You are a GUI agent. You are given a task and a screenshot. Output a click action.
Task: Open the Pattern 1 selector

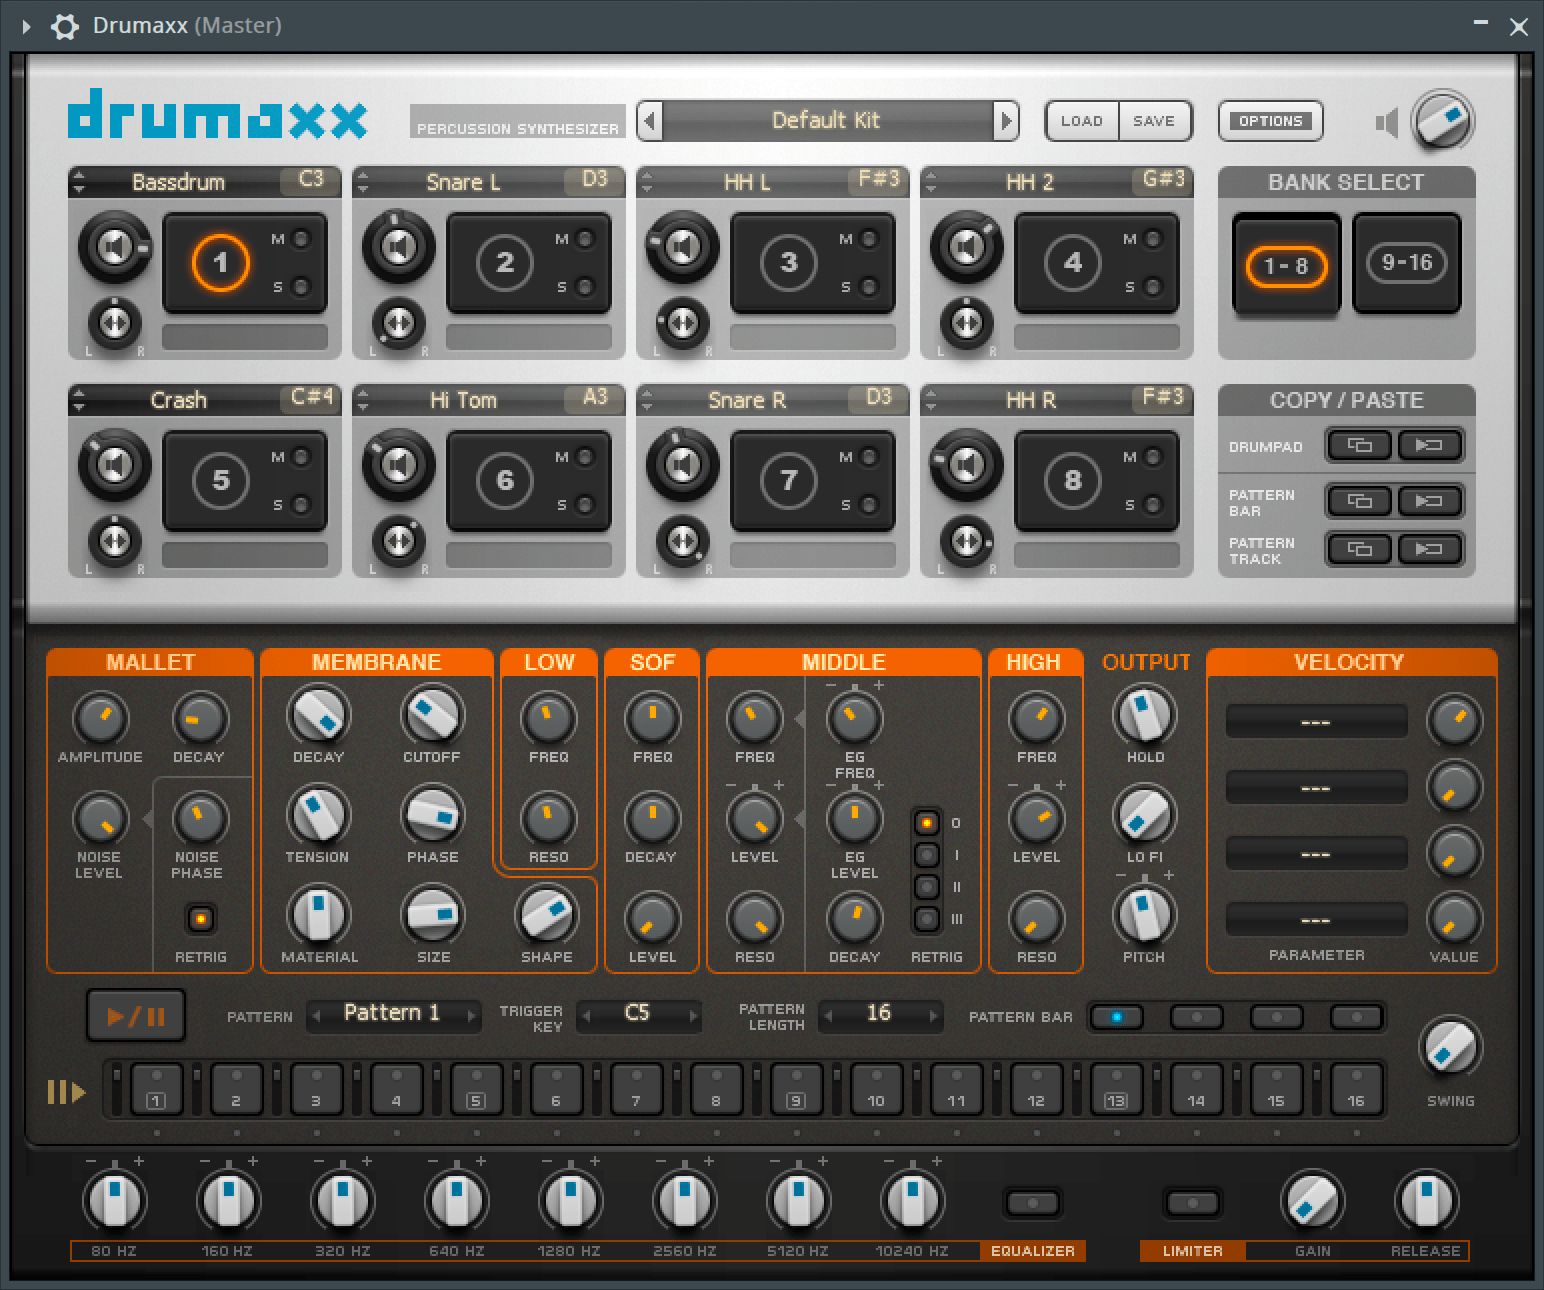click(393, 1014)
